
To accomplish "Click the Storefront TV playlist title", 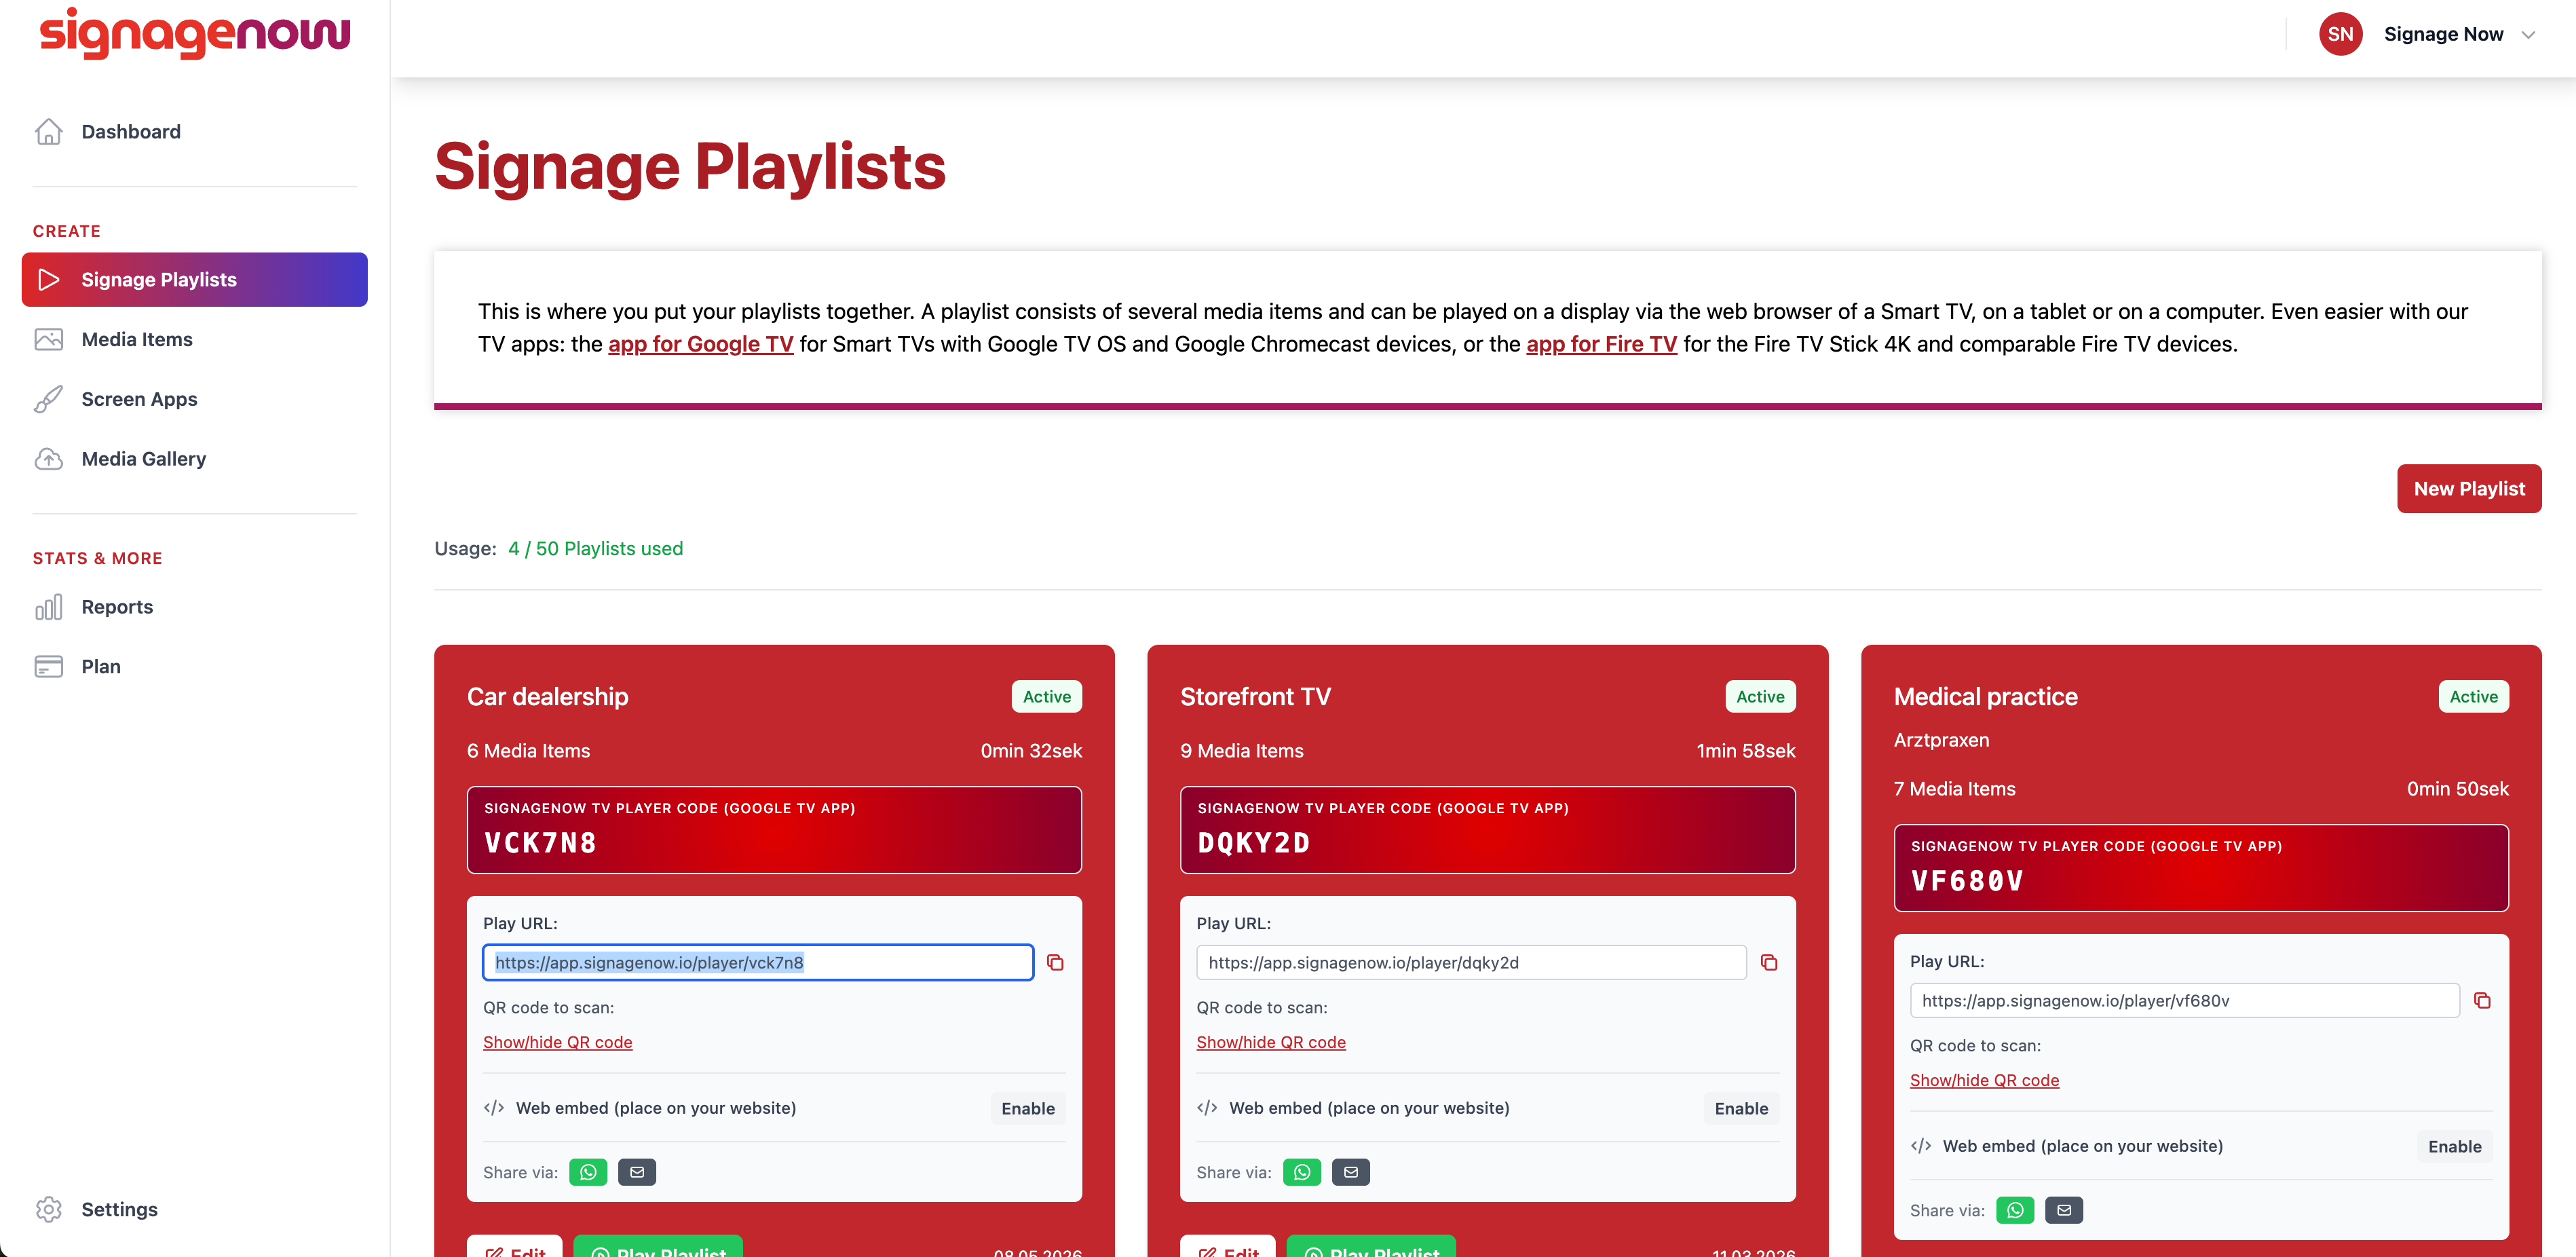I will [x=1255, y=697].
